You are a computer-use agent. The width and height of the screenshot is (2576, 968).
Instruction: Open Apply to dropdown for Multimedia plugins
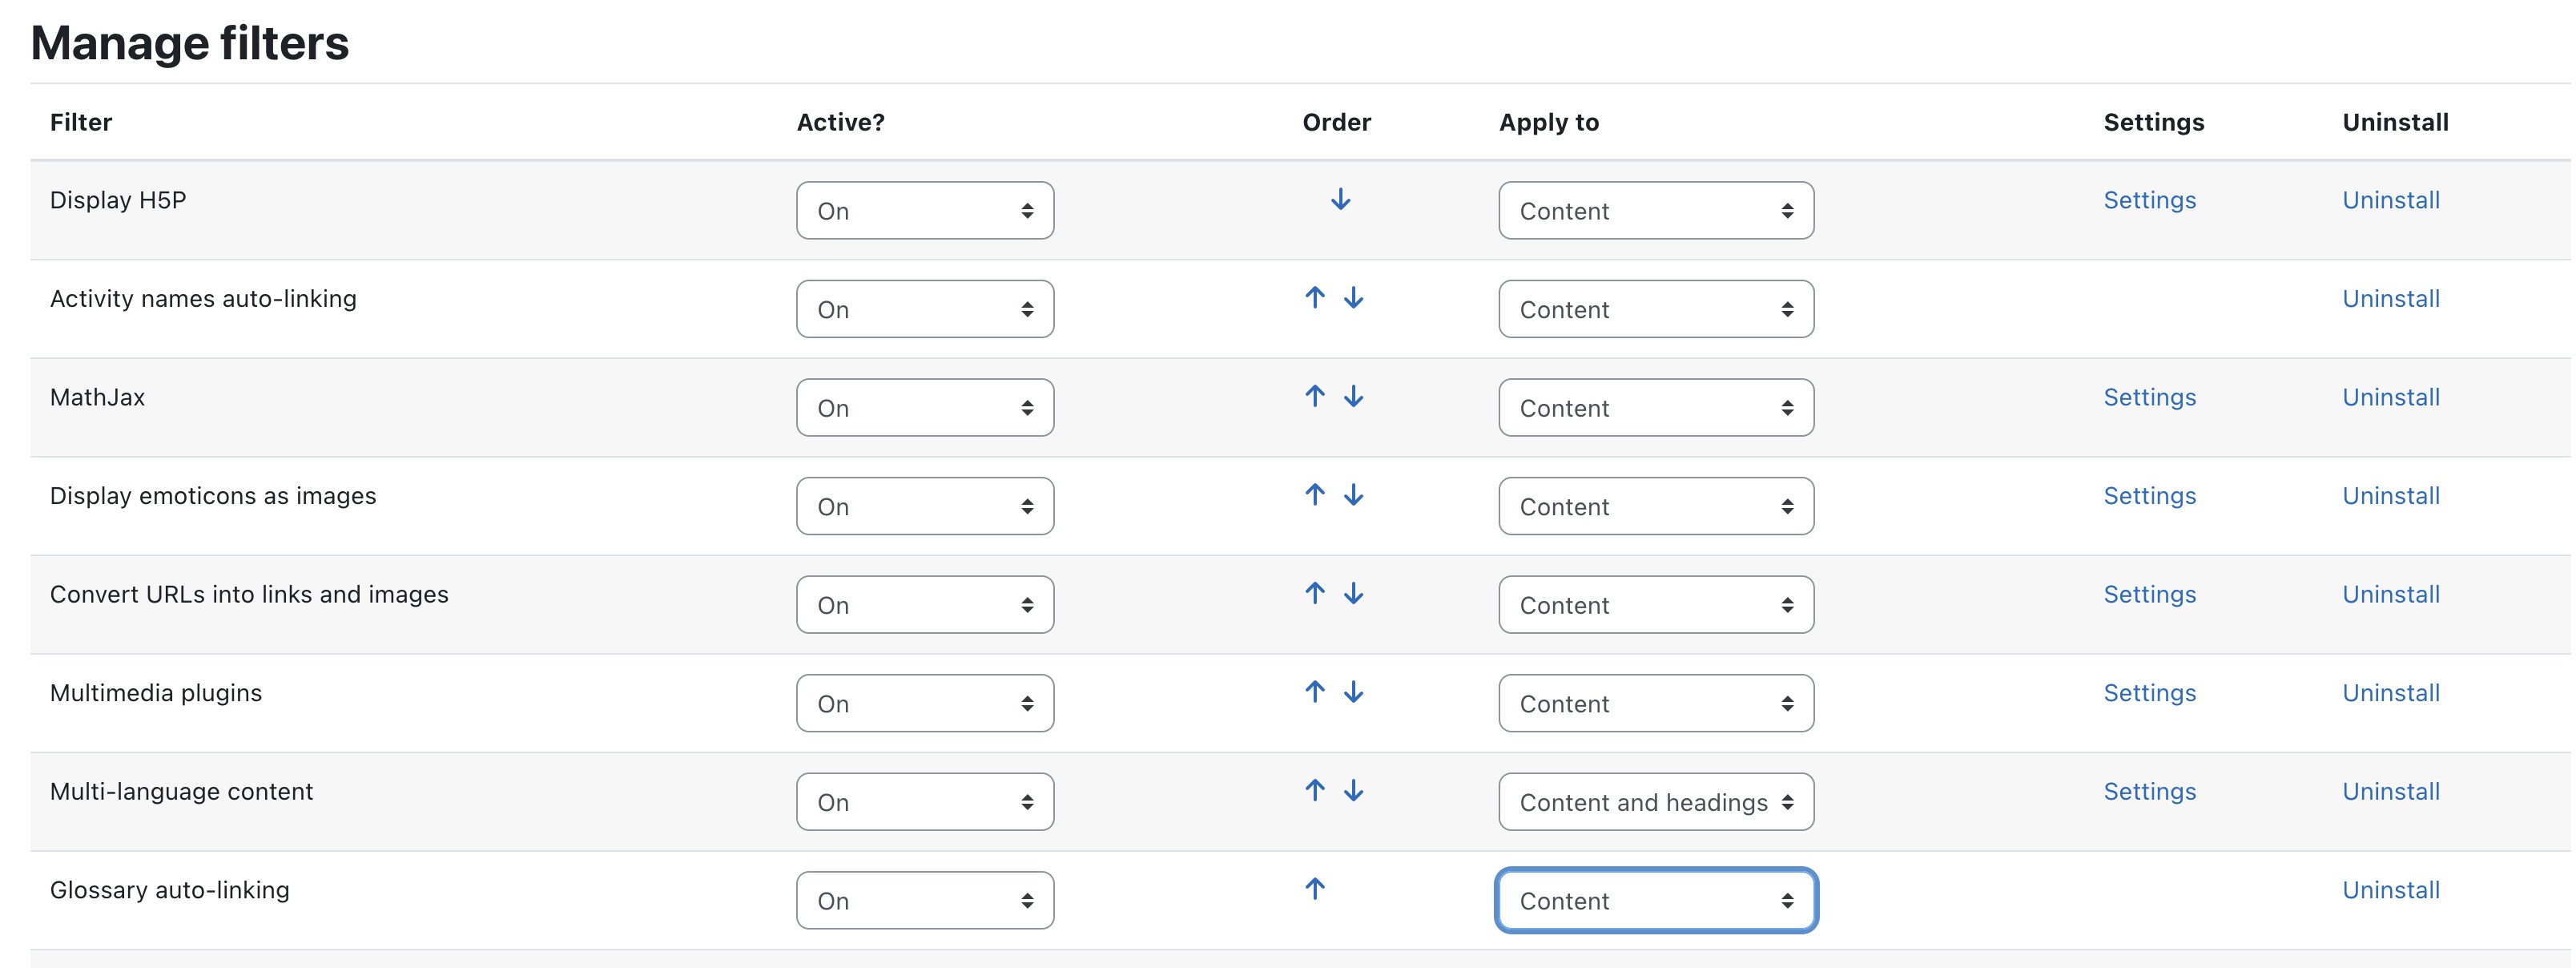coord(1656,703)
